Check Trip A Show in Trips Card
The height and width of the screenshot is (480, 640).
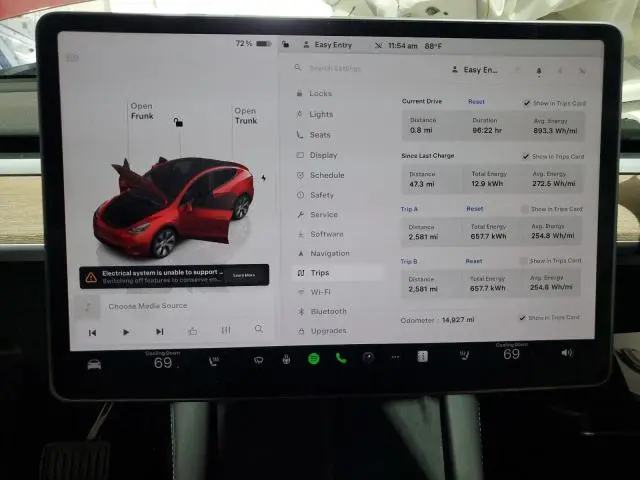pyautogui.click(x=524, y=209)
